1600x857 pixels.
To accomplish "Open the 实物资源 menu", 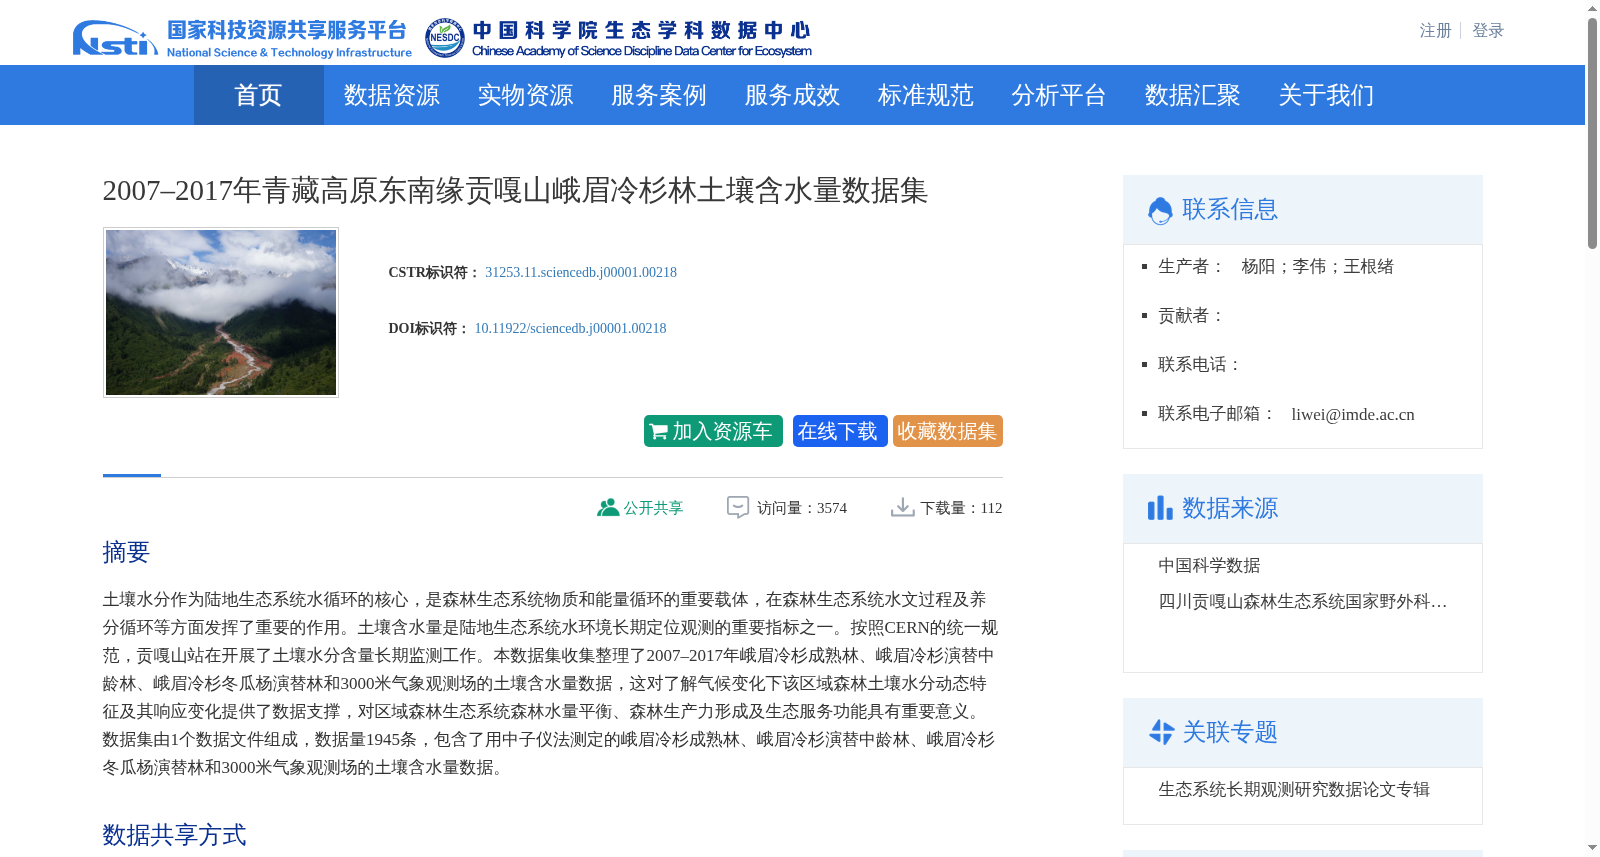I will [x=525, y=95].
